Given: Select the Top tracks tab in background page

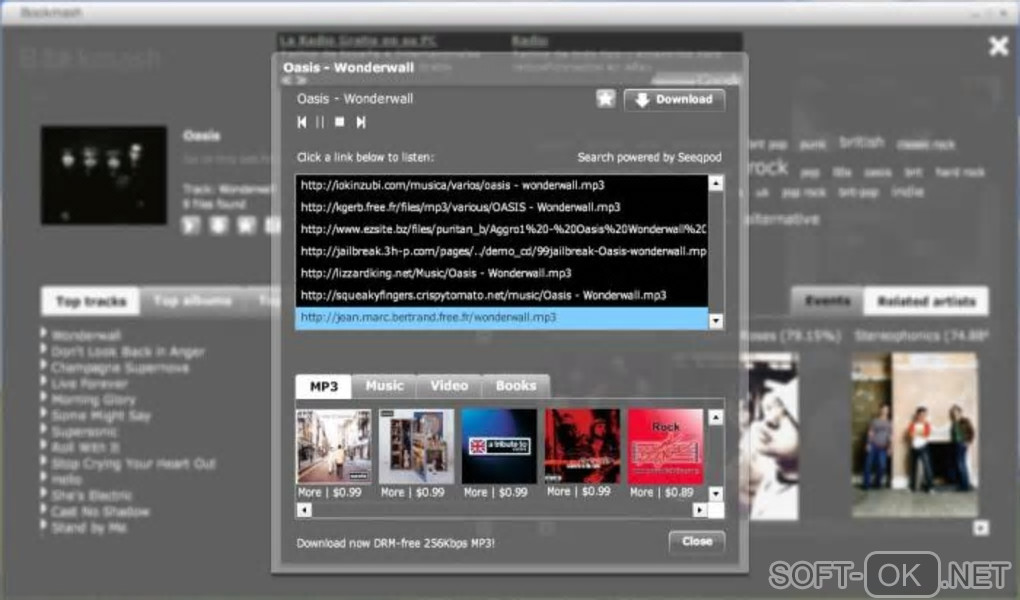Looking at the screenshot, I should click(90, 301).
